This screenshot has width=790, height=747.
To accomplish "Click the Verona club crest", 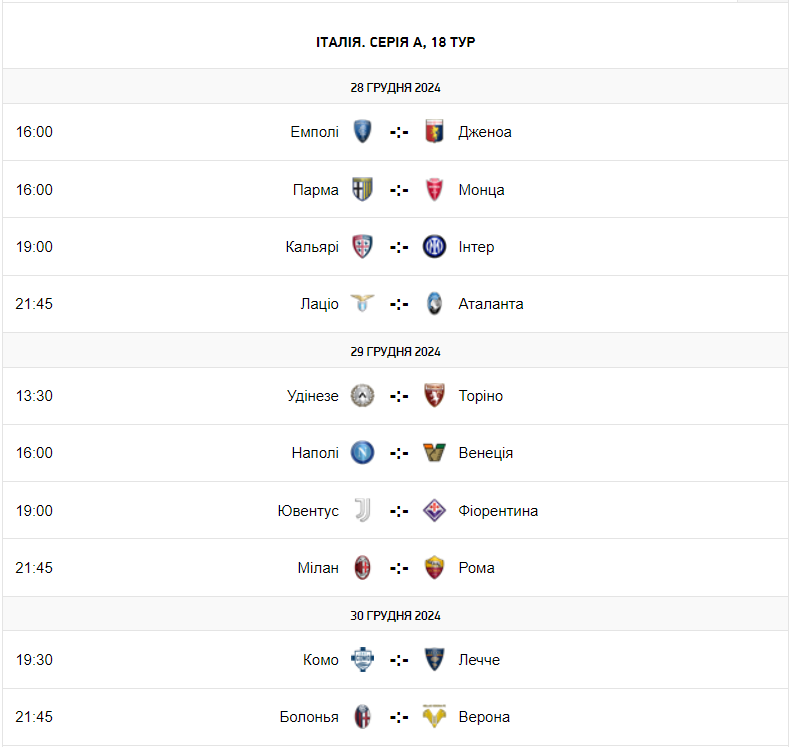I will point(434,717).
